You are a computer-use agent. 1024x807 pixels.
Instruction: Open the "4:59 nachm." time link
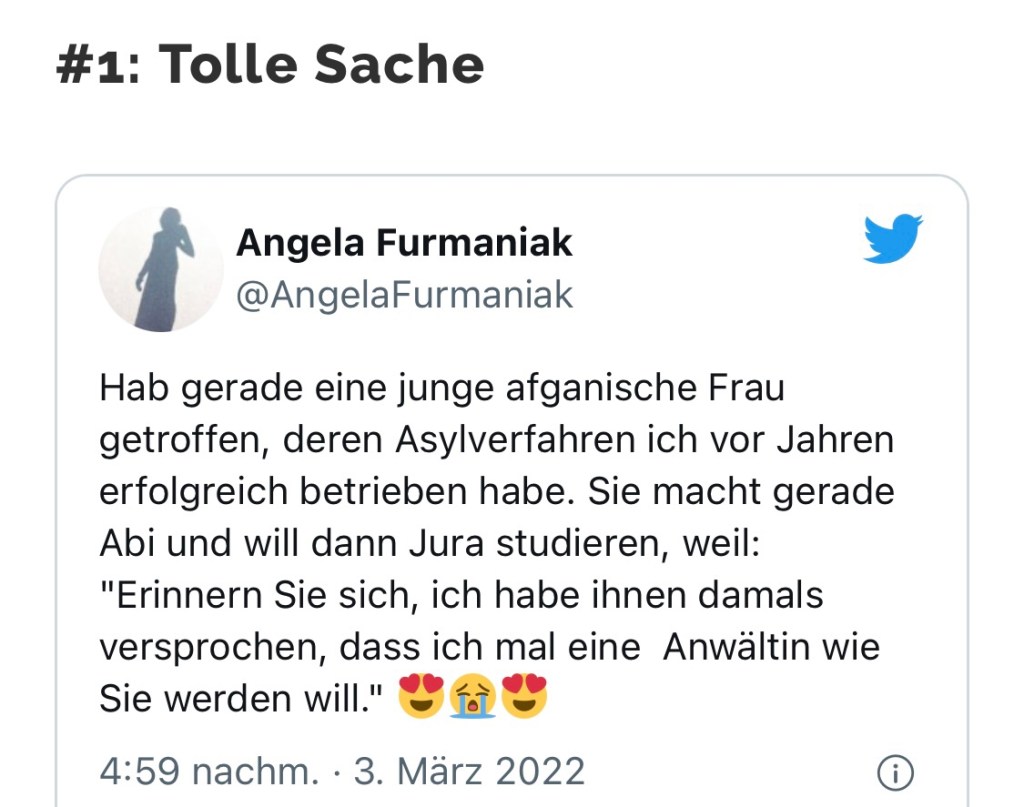pyautogui.click(x=209, y=772)
